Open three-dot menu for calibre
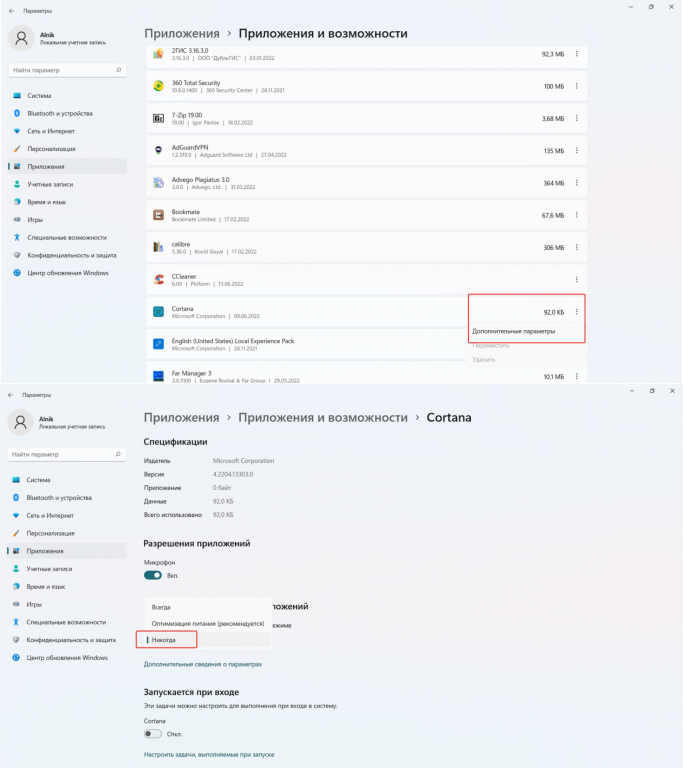The height and width of the screenshot is (768, 683). tap(577, 247)
